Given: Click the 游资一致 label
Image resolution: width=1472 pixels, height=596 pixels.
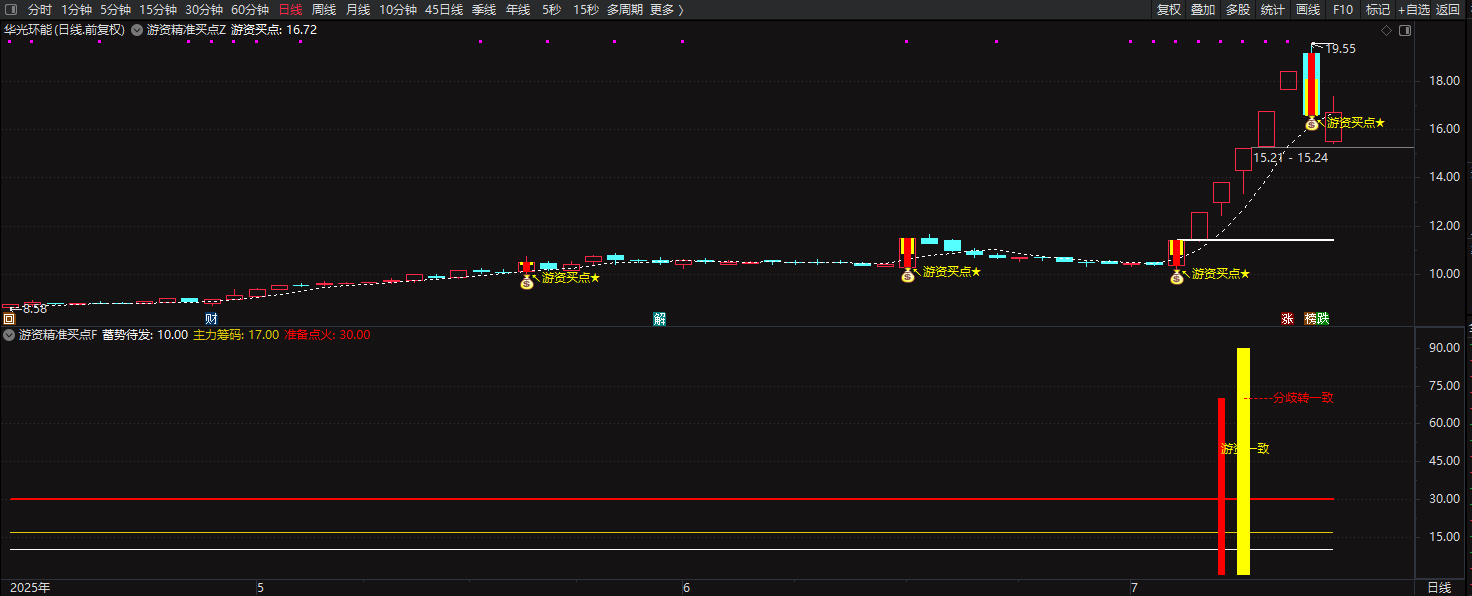Looking at the screenshot, I should tap(1245, 449).
